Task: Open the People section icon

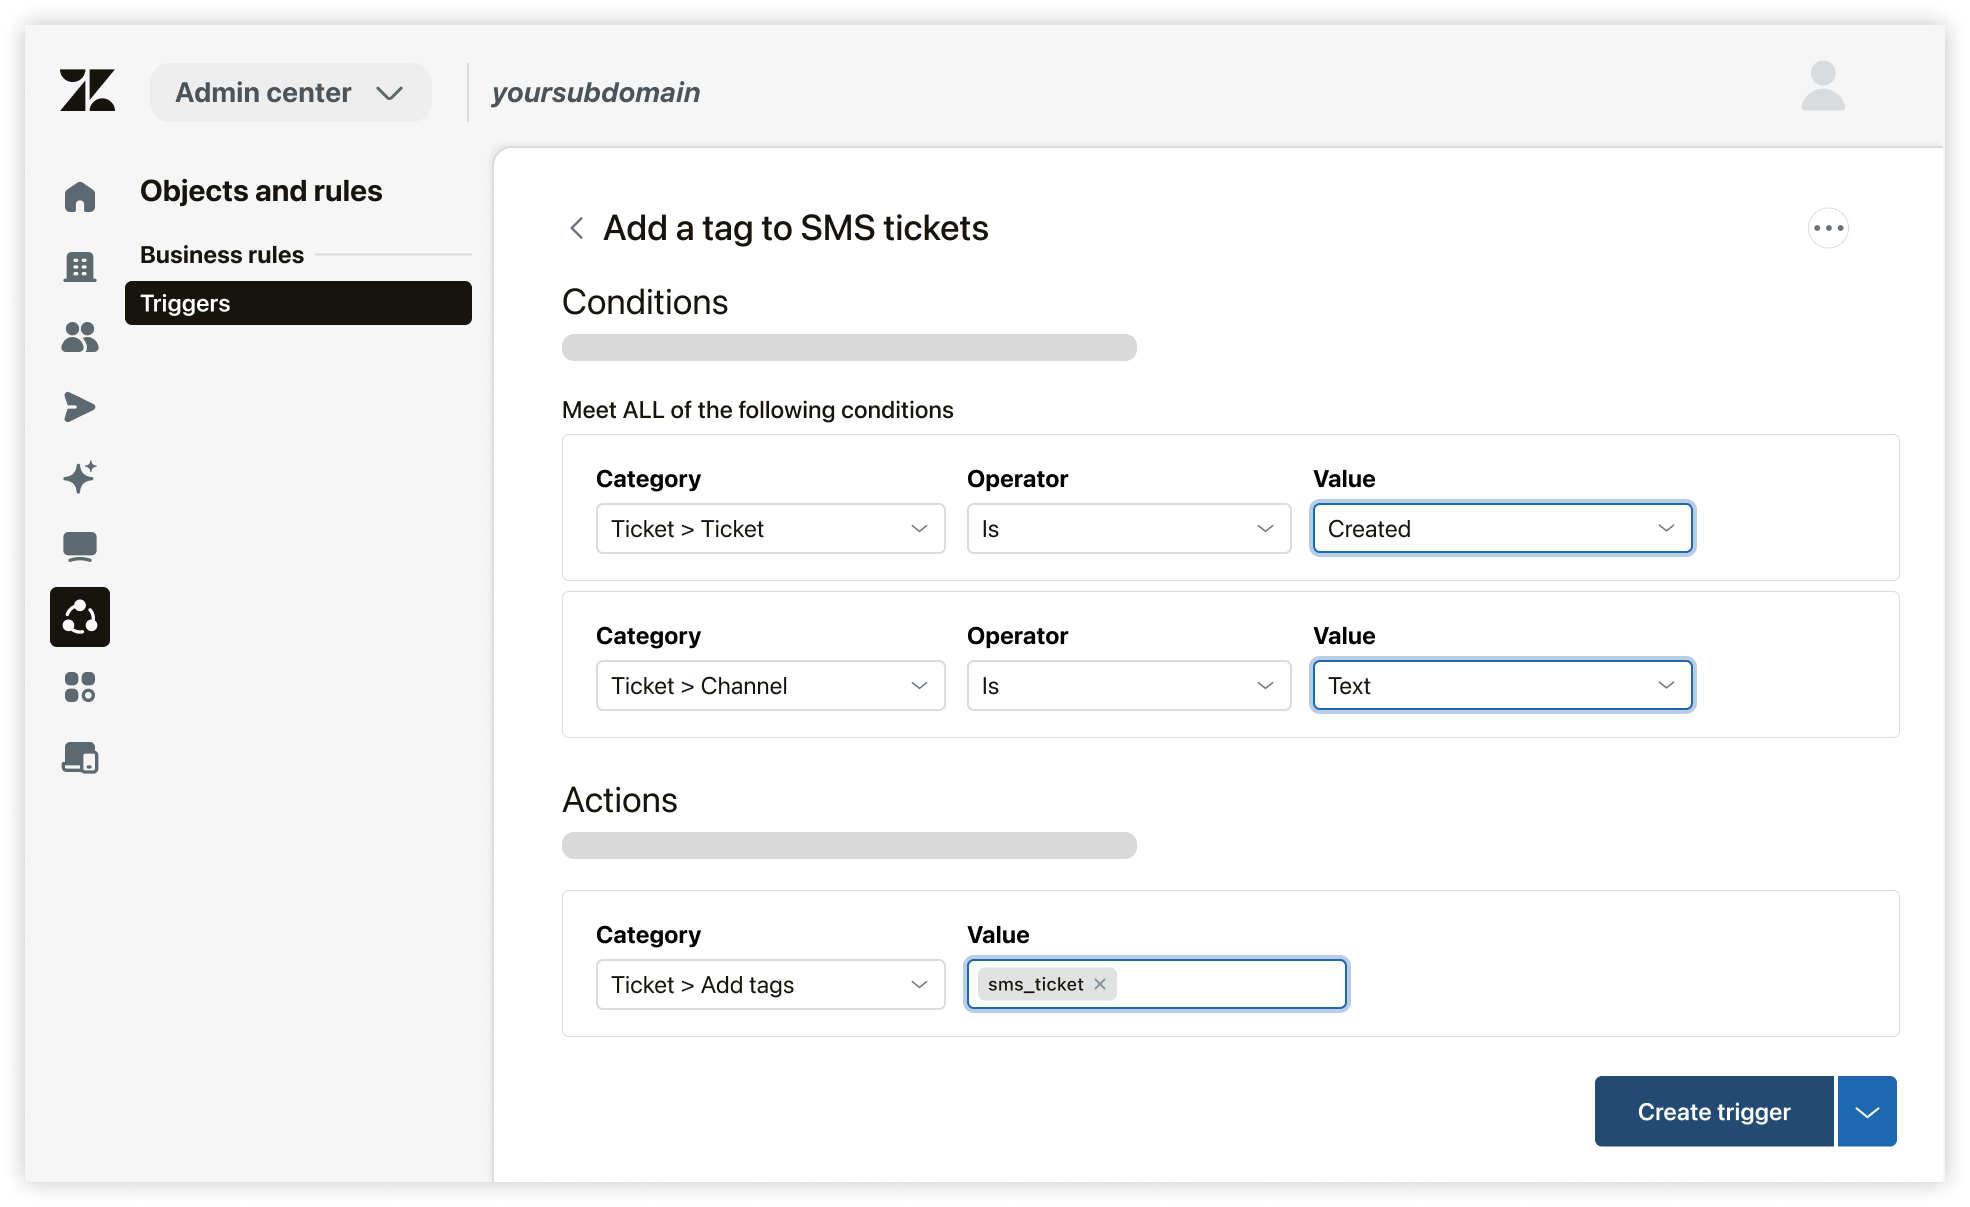Action: (80, 337)
